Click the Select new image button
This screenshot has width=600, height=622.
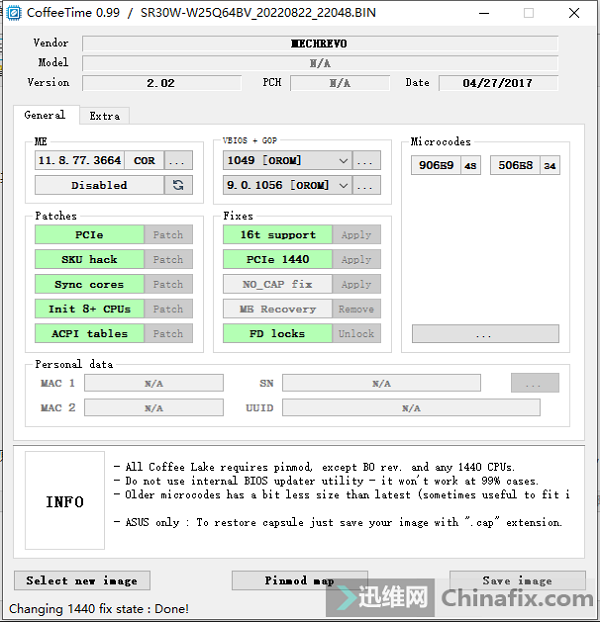[x=82, y=580]
